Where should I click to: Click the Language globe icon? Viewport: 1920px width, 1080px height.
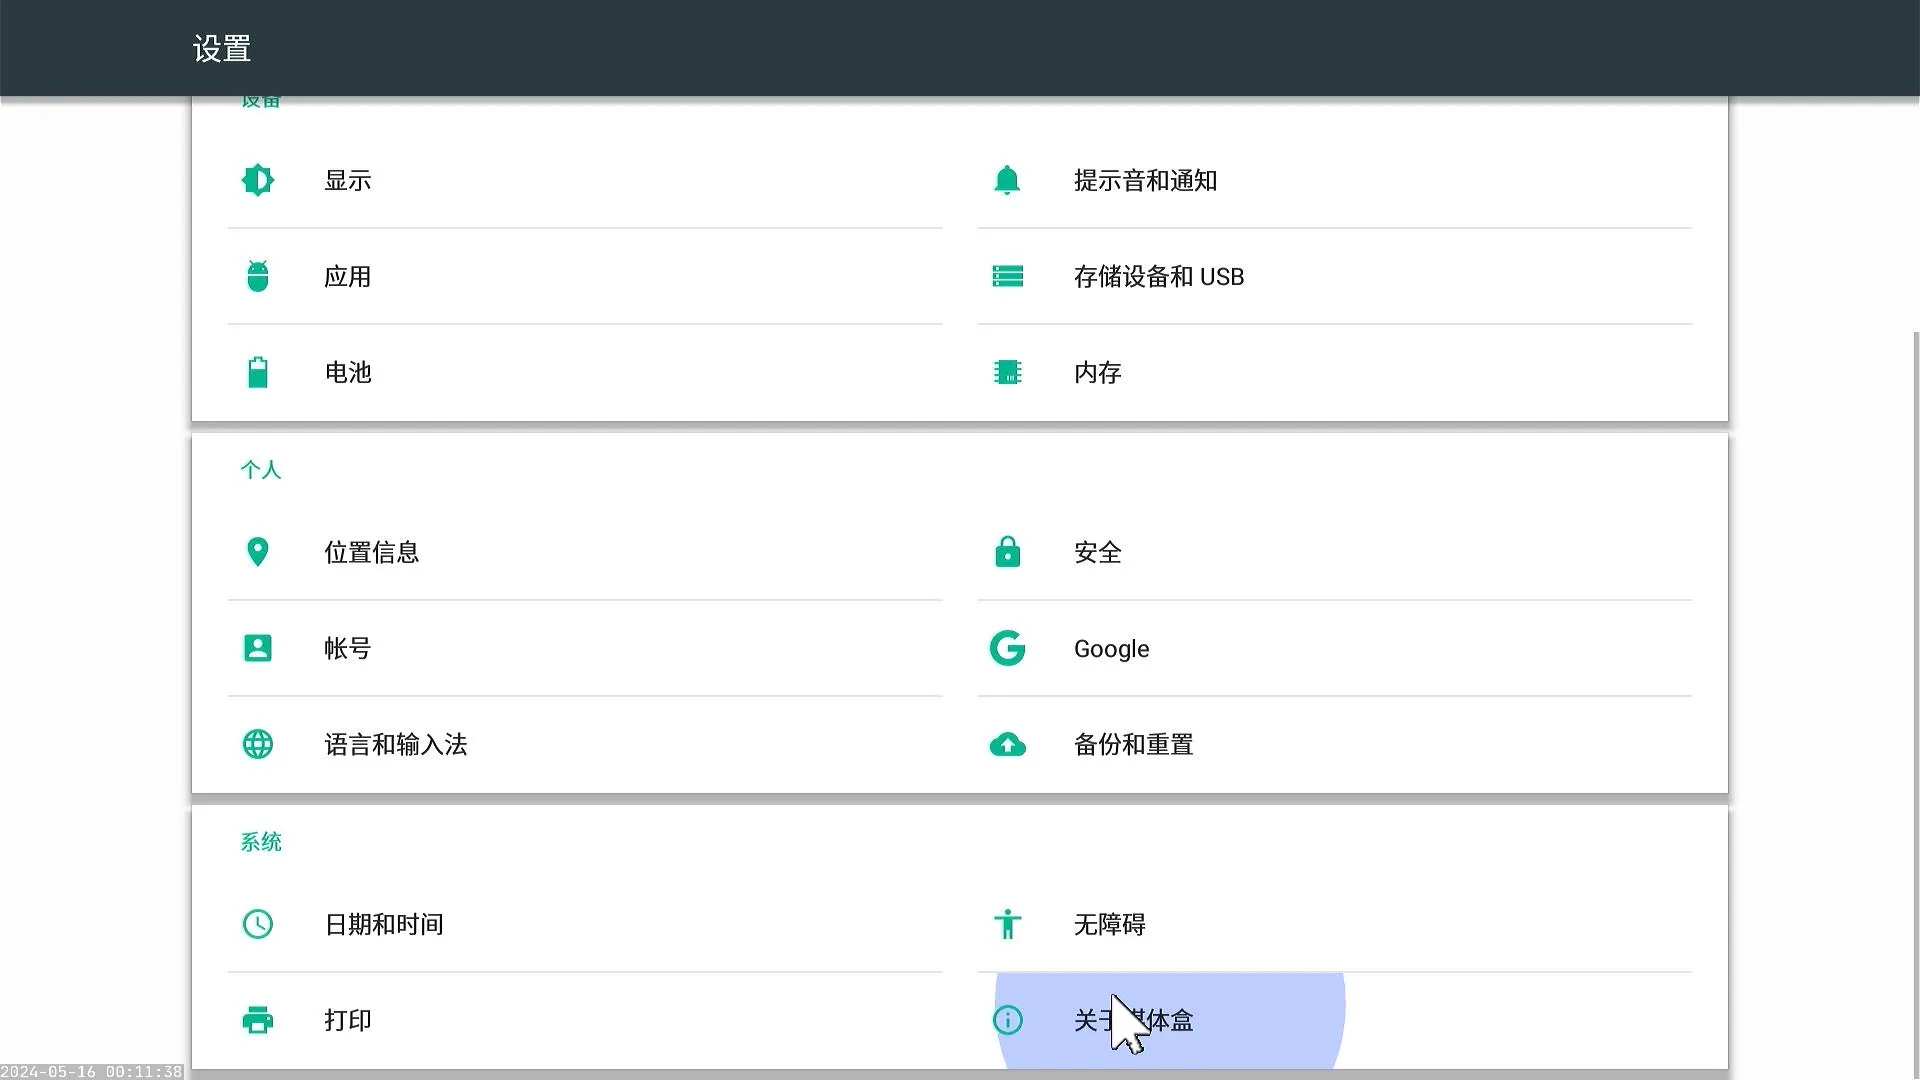[x=257, y=744]
